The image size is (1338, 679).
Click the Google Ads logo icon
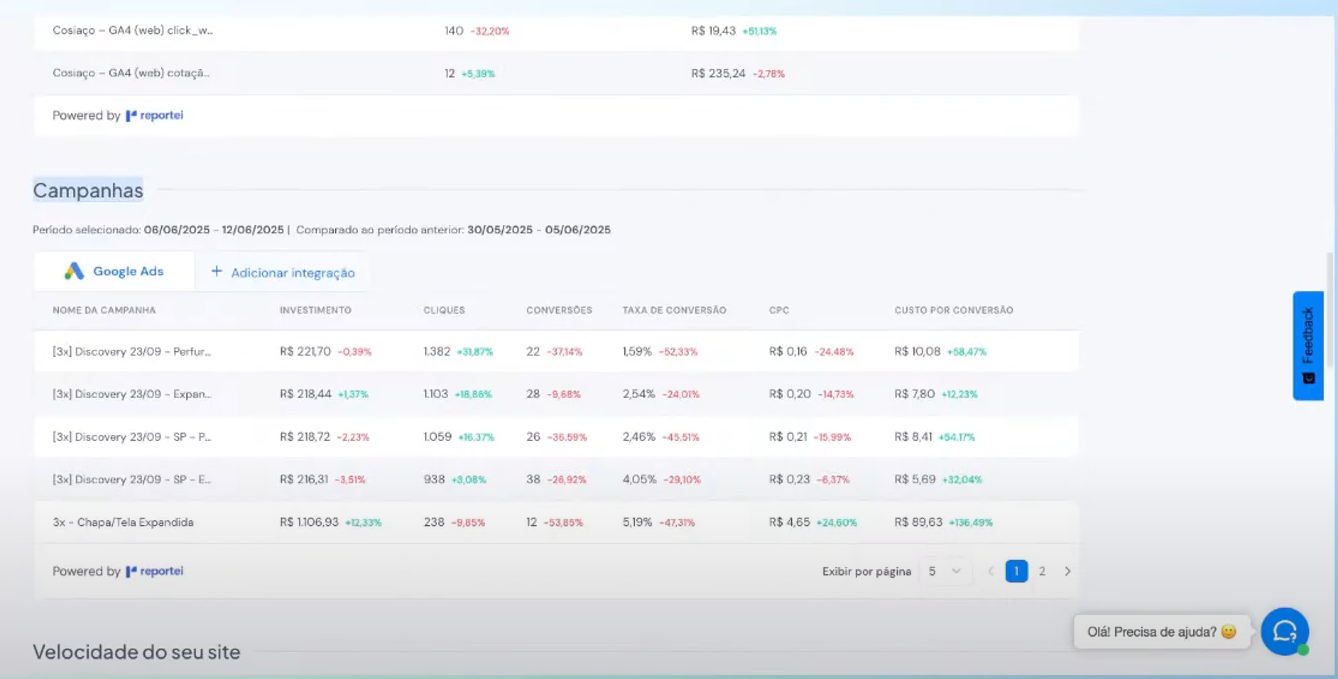click(74, 271)
